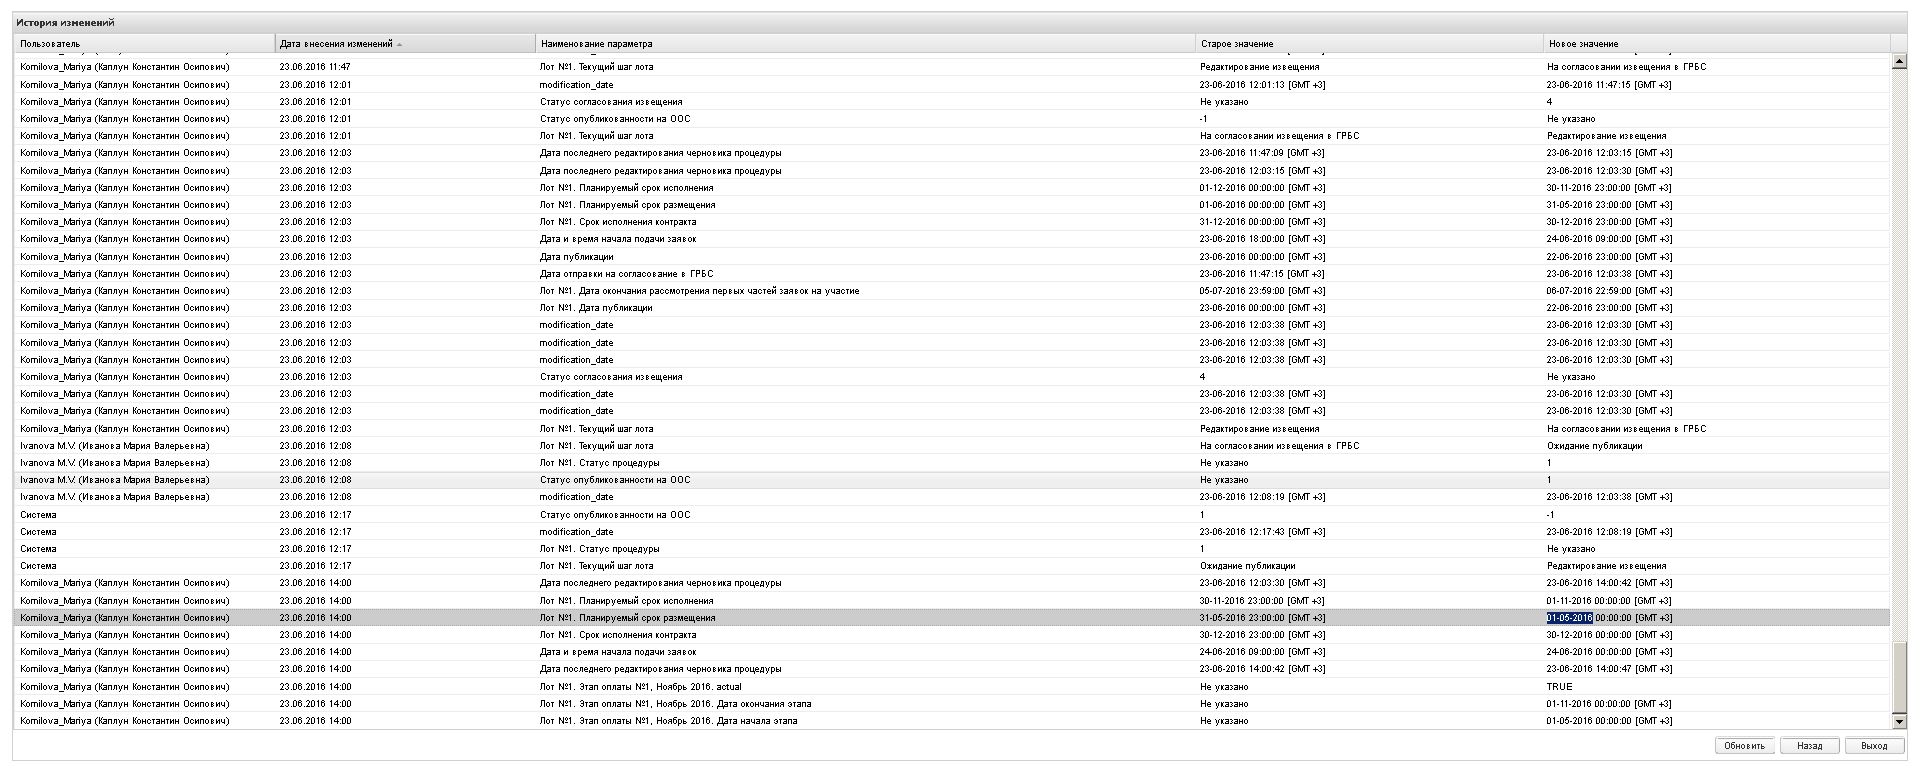This screenshot has width=1920, height=768.
Task: Click the Дата внесения изменений header
Action: click(405, 44)
